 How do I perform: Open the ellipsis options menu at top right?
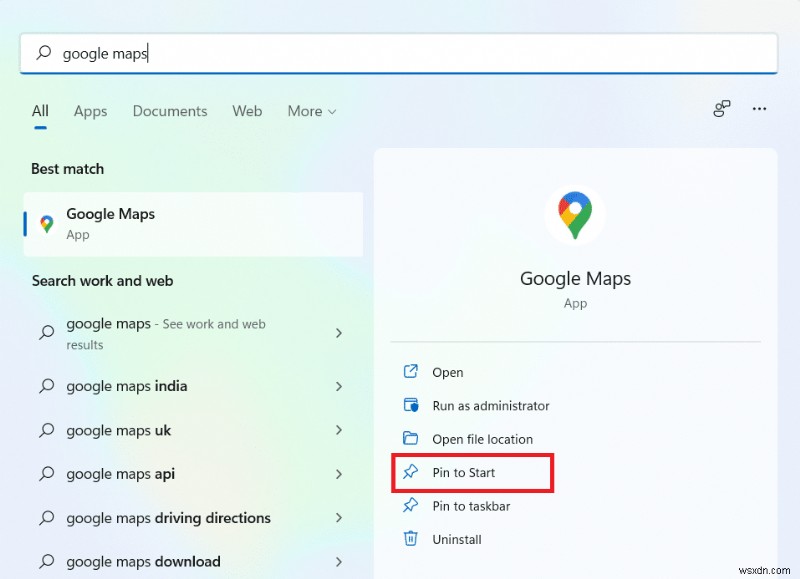[x=759, y=110]
